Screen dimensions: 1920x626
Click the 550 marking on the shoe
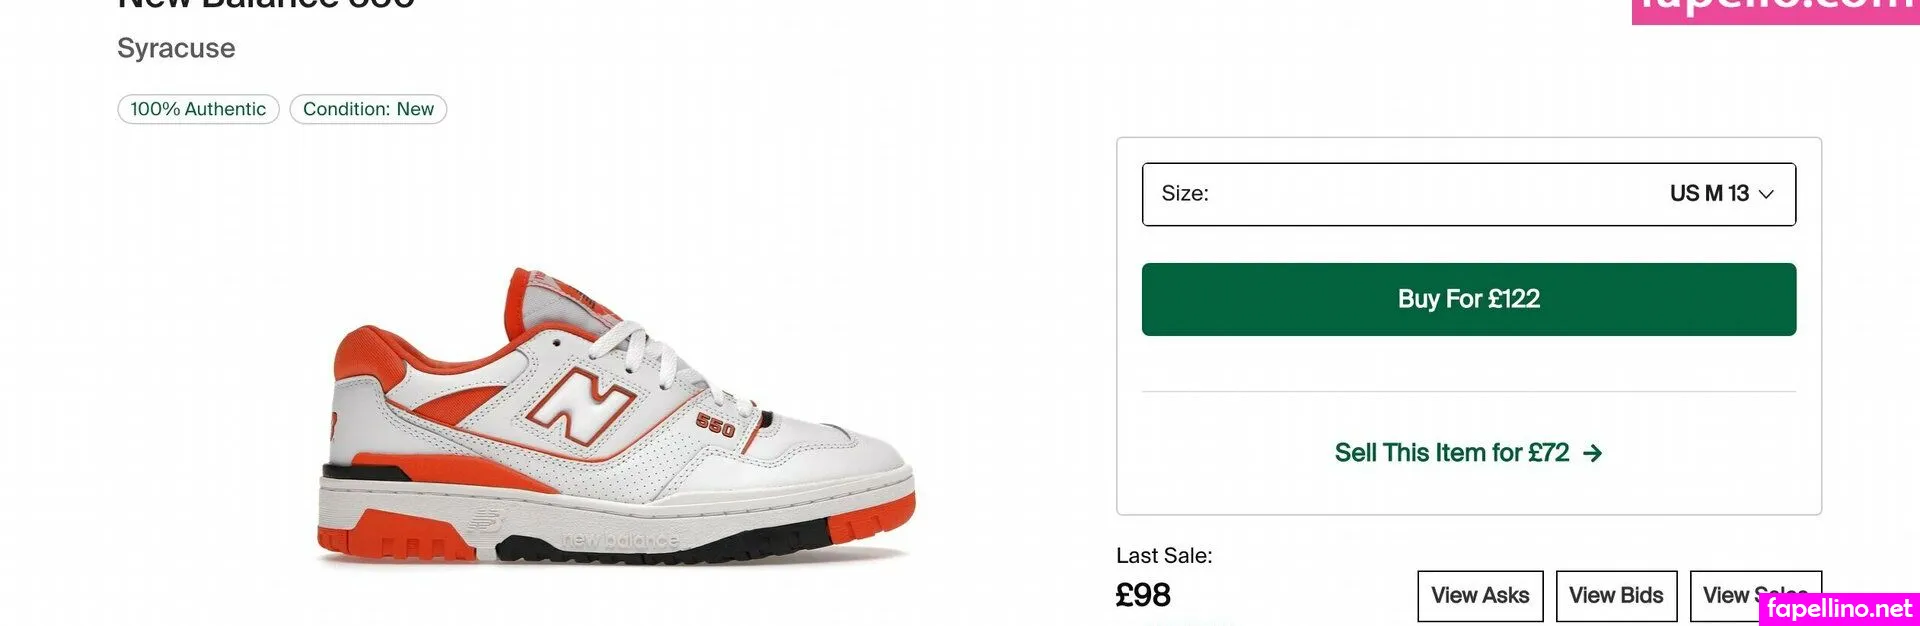click(x=715, y=425)
